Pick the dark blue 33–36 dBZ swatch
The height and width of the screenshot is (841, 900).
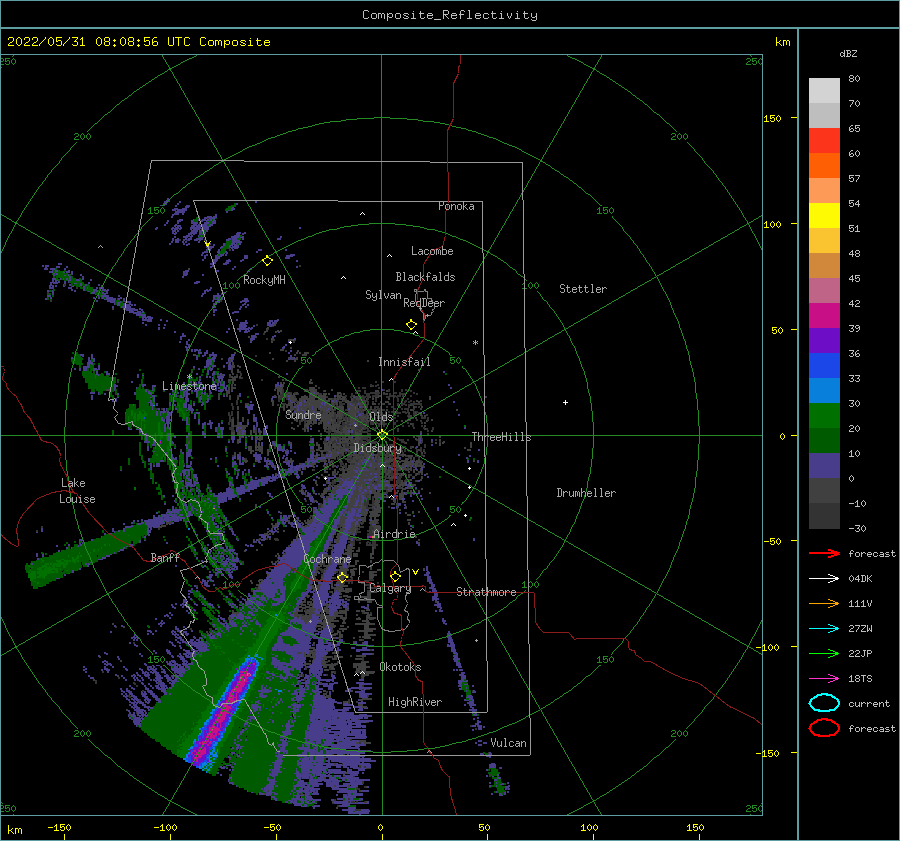[x=824, y=366]
